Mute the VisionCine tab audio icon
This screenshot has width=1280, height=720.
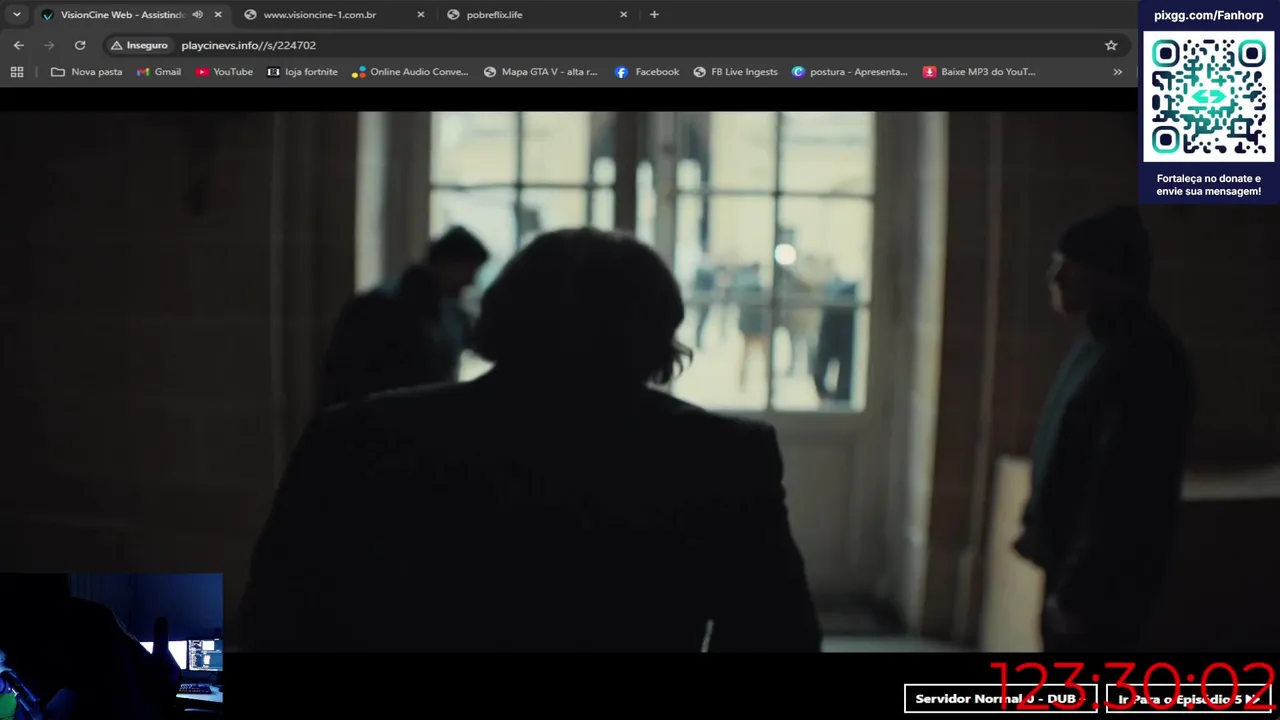click(x=197, y=15)
